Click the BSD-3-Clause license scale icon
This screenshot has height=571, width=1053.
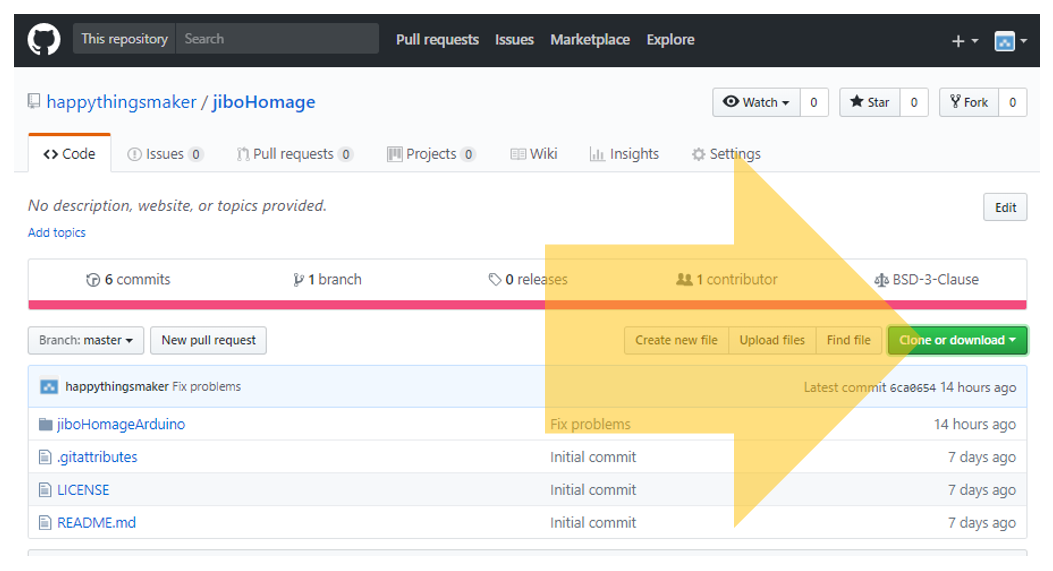point(881,280)
